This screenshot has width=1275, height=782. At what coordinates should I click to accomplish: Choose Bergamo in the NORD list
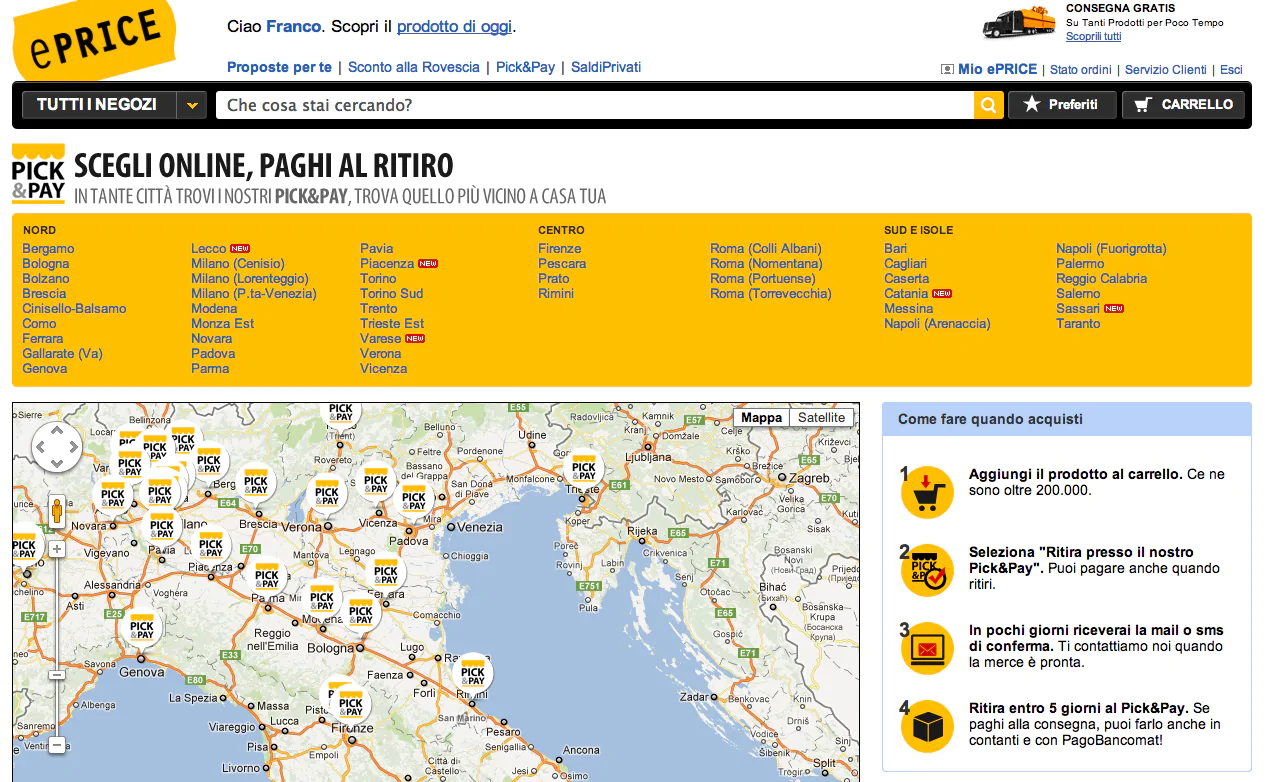[48, 249]
